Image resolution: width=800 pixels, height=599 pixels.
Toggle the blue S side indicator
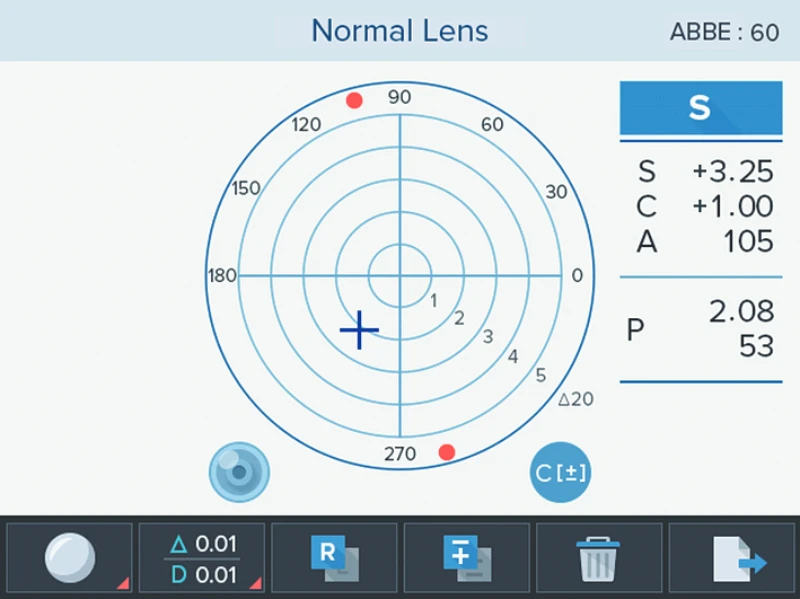[x=700, y=108]
